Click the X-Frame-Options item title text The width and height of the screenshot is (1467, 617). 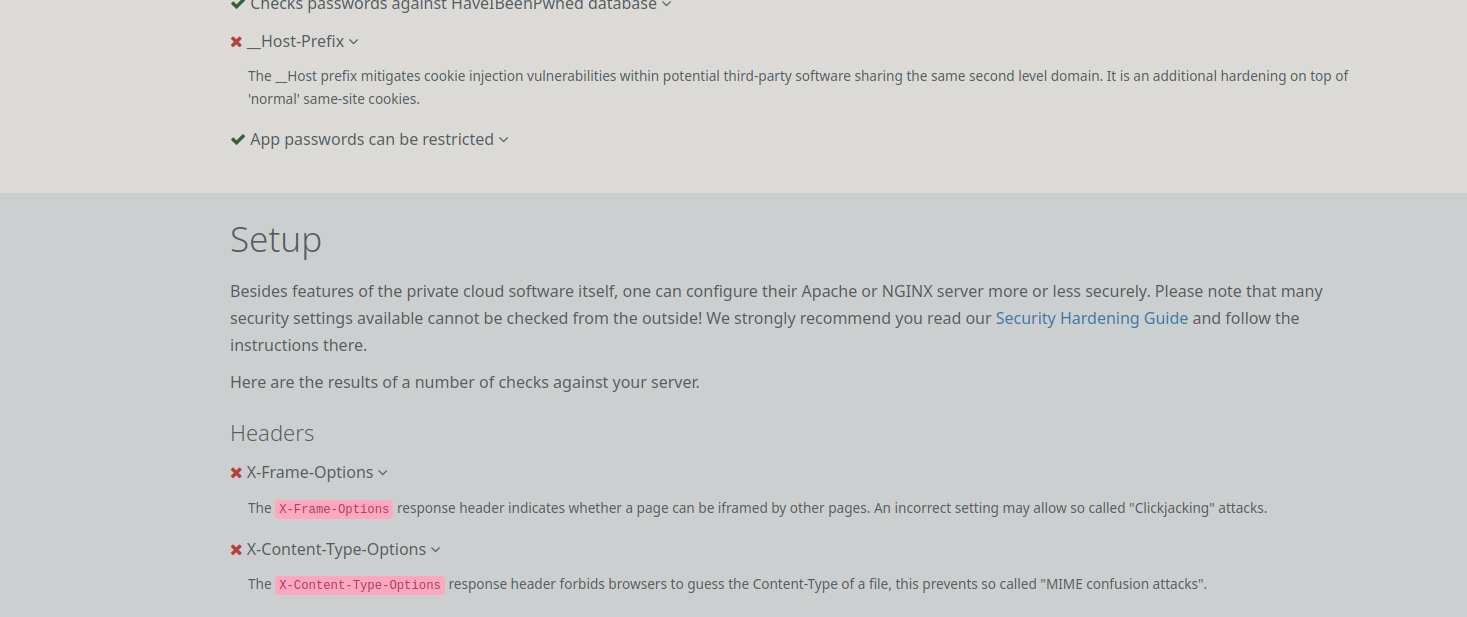pos(310,473)
